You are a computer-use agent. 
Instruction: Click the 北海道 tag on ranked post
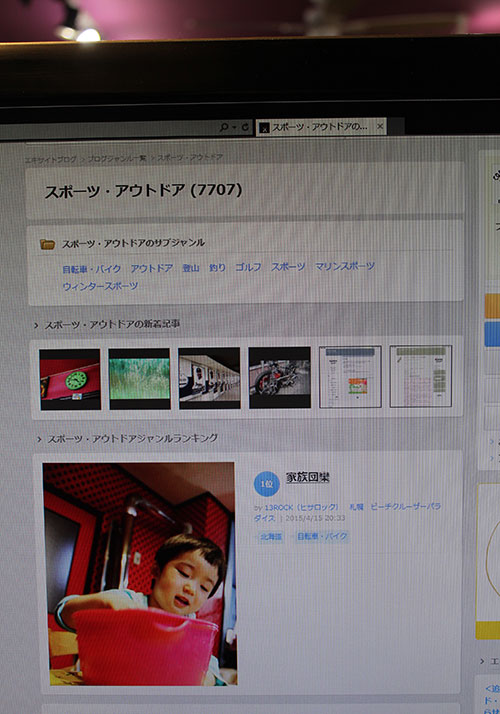pos(270,537)
